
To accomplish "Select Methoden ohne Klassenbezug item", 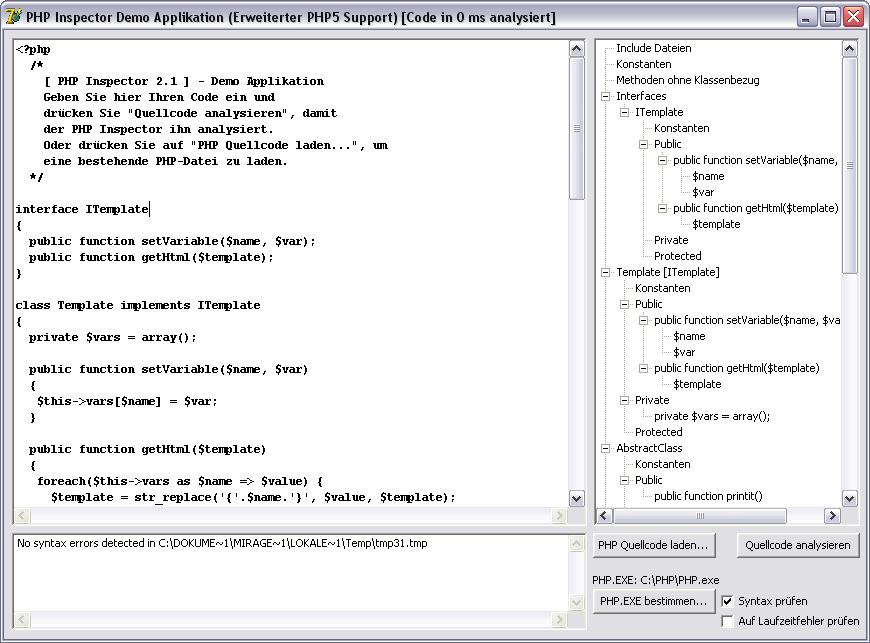I will 687,80.
